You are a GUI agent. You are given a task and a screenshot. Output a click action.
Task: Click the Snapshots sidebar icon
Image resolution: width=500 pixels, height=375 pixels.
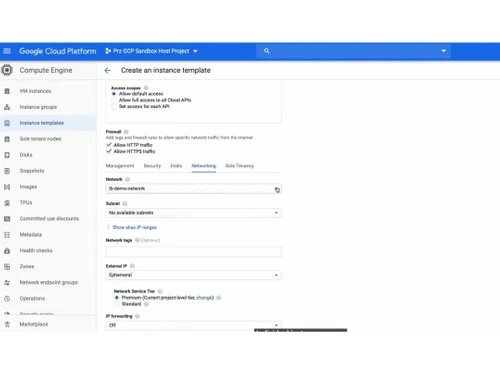(x=7, y=171)
